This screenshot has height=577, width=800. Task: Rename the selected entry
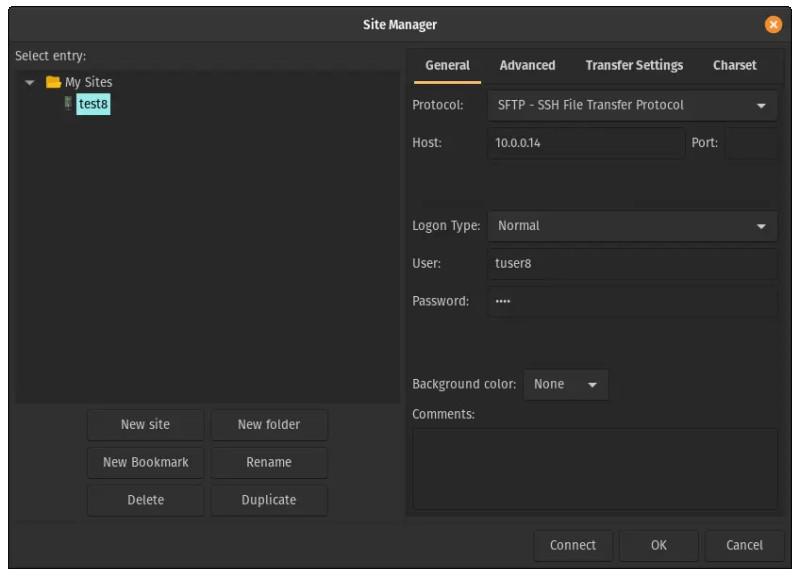268,462
